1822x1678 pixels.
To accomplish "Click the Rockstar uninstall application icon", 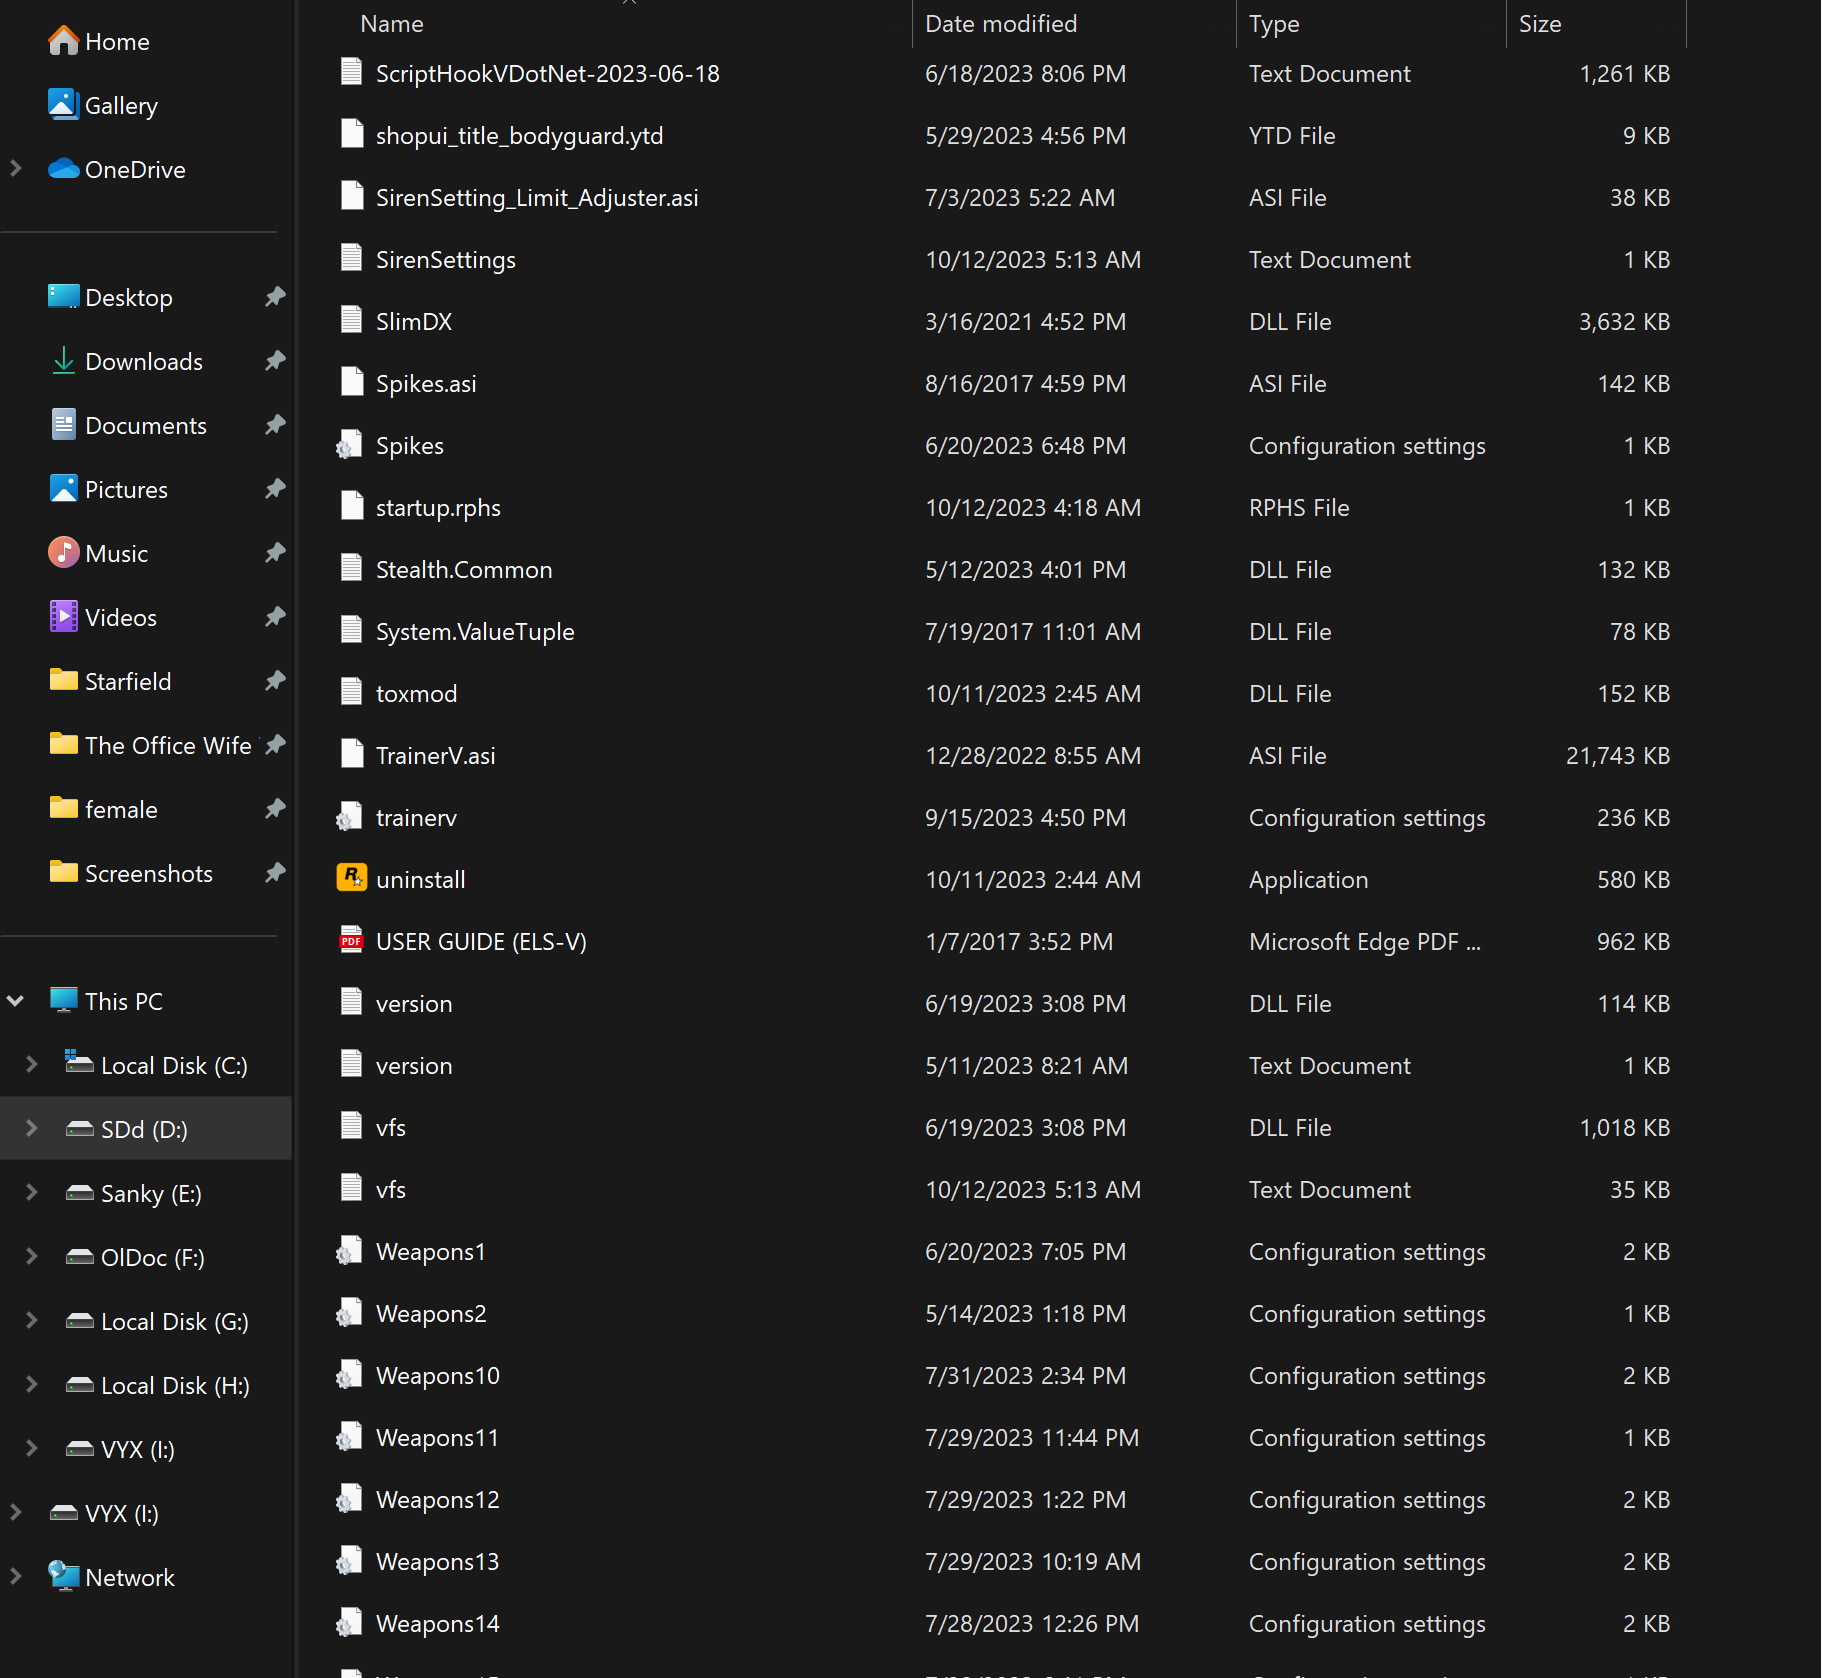I will point(351,879).
